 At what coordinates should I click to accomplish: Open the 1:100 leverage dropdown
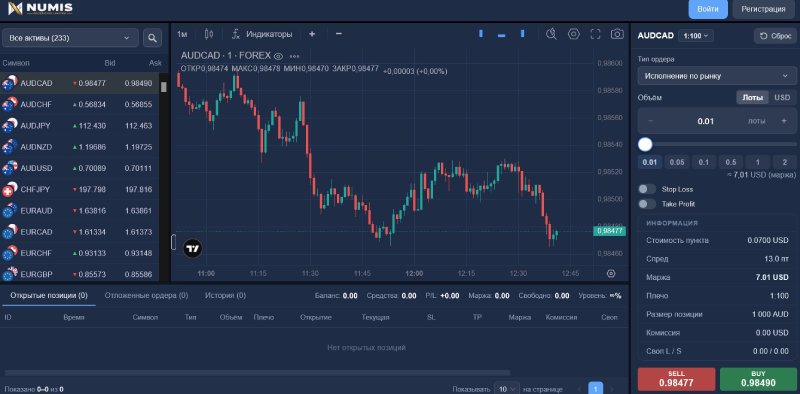pyautogui.click(x=695, y=36)
